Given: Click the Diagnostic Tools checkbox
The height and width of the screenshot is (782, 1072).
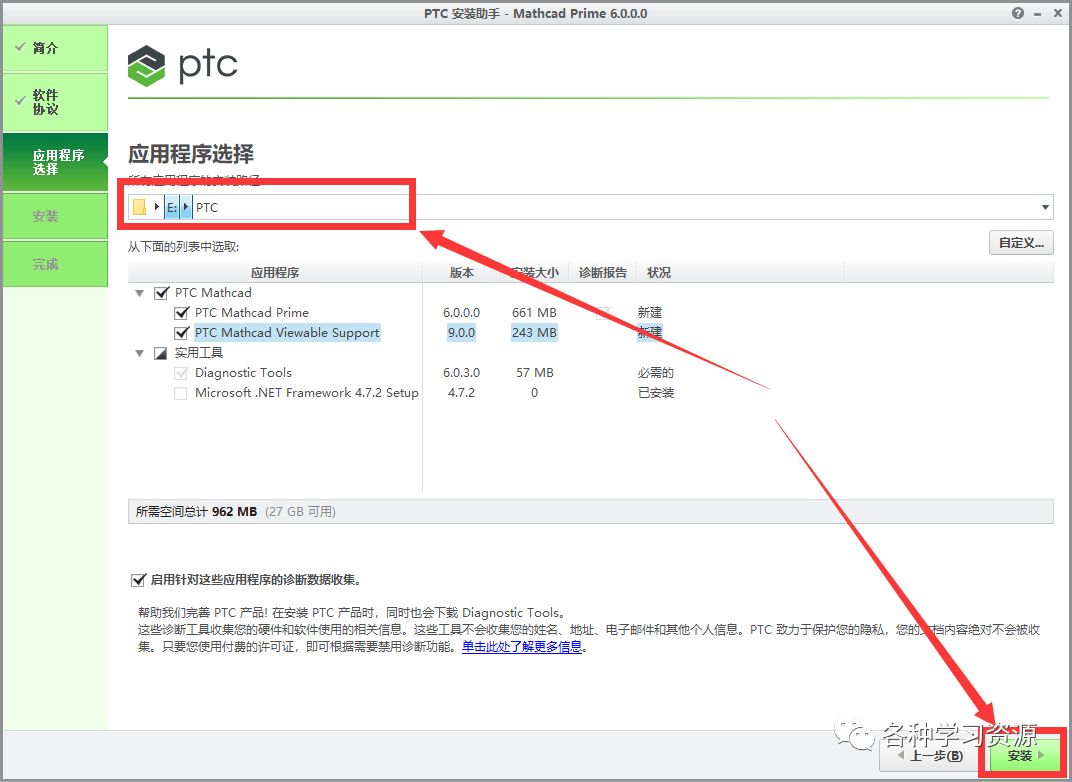Looking at the screenshot, I should 181,373.
